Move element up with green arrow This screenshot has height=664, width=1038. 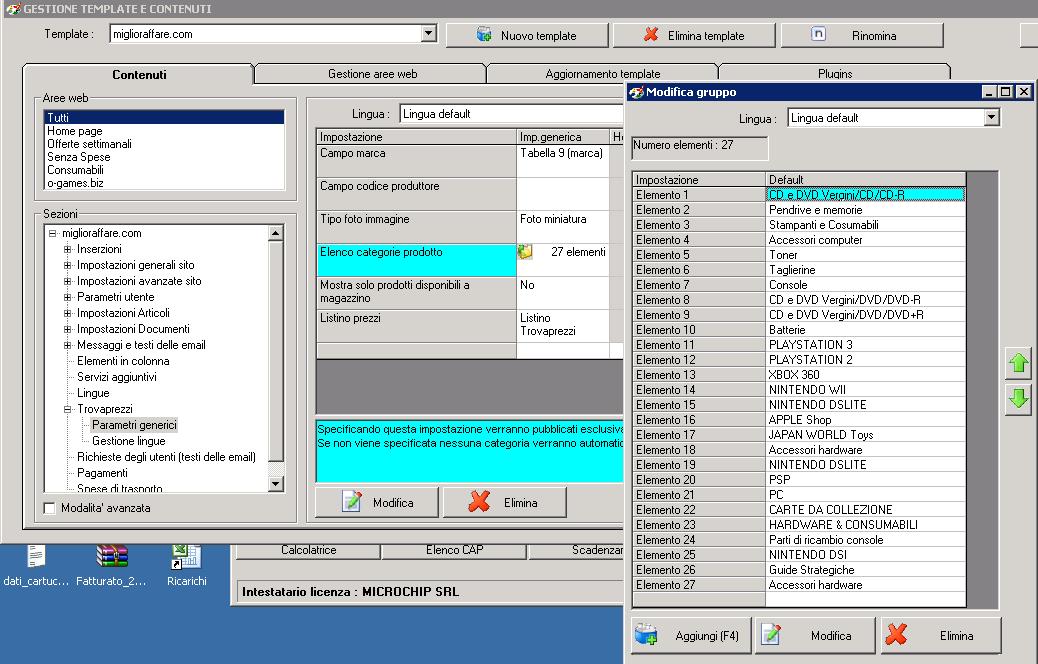click(1018, 363)
